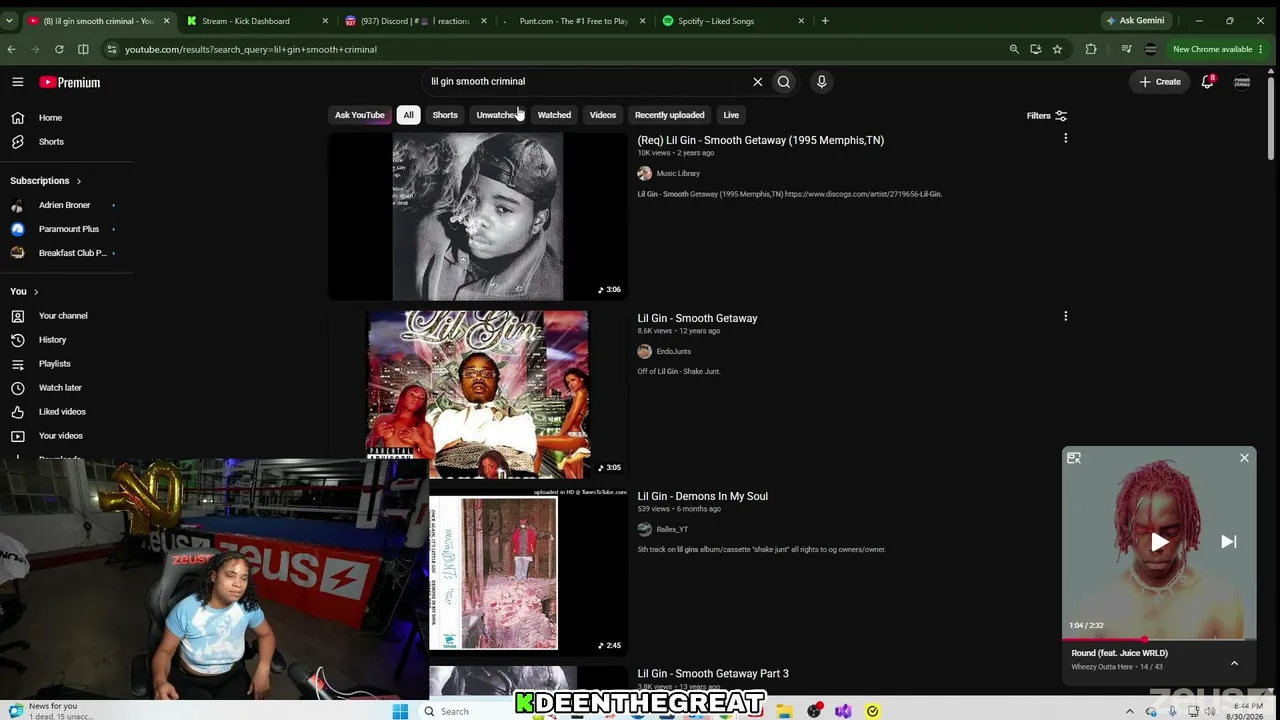This screenshot has height=720, width=1280.
Task: Switch to the Discord browser tab
Action: (415, 21)
